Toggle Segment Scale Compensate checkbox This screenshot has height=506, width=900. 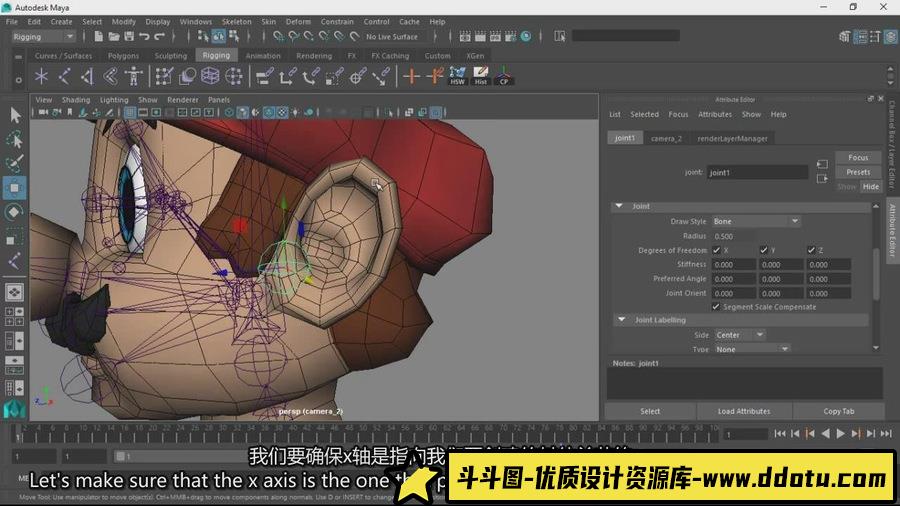tap(716, 307)
